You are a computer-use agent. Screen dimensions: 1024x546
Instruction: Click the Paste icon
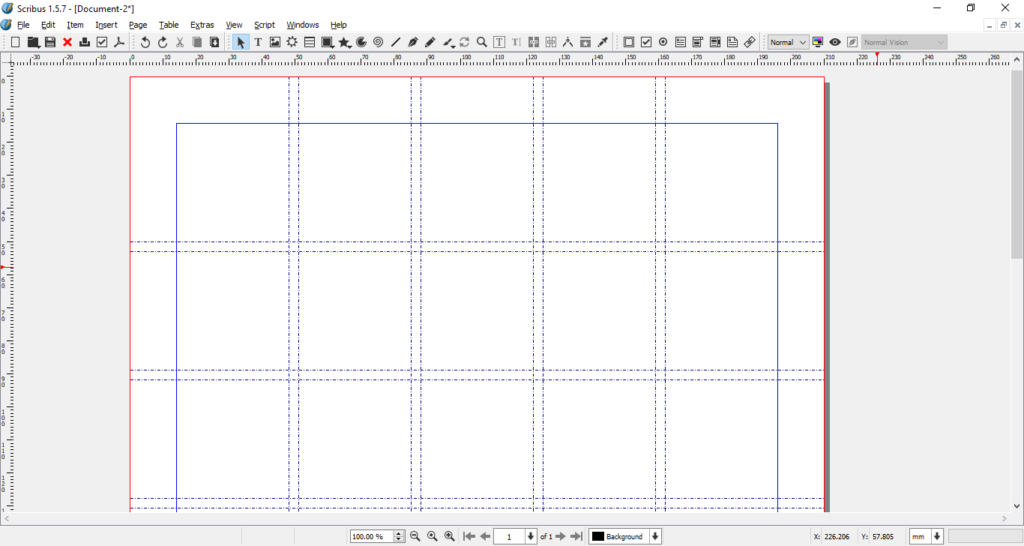(x=214, y=42)
